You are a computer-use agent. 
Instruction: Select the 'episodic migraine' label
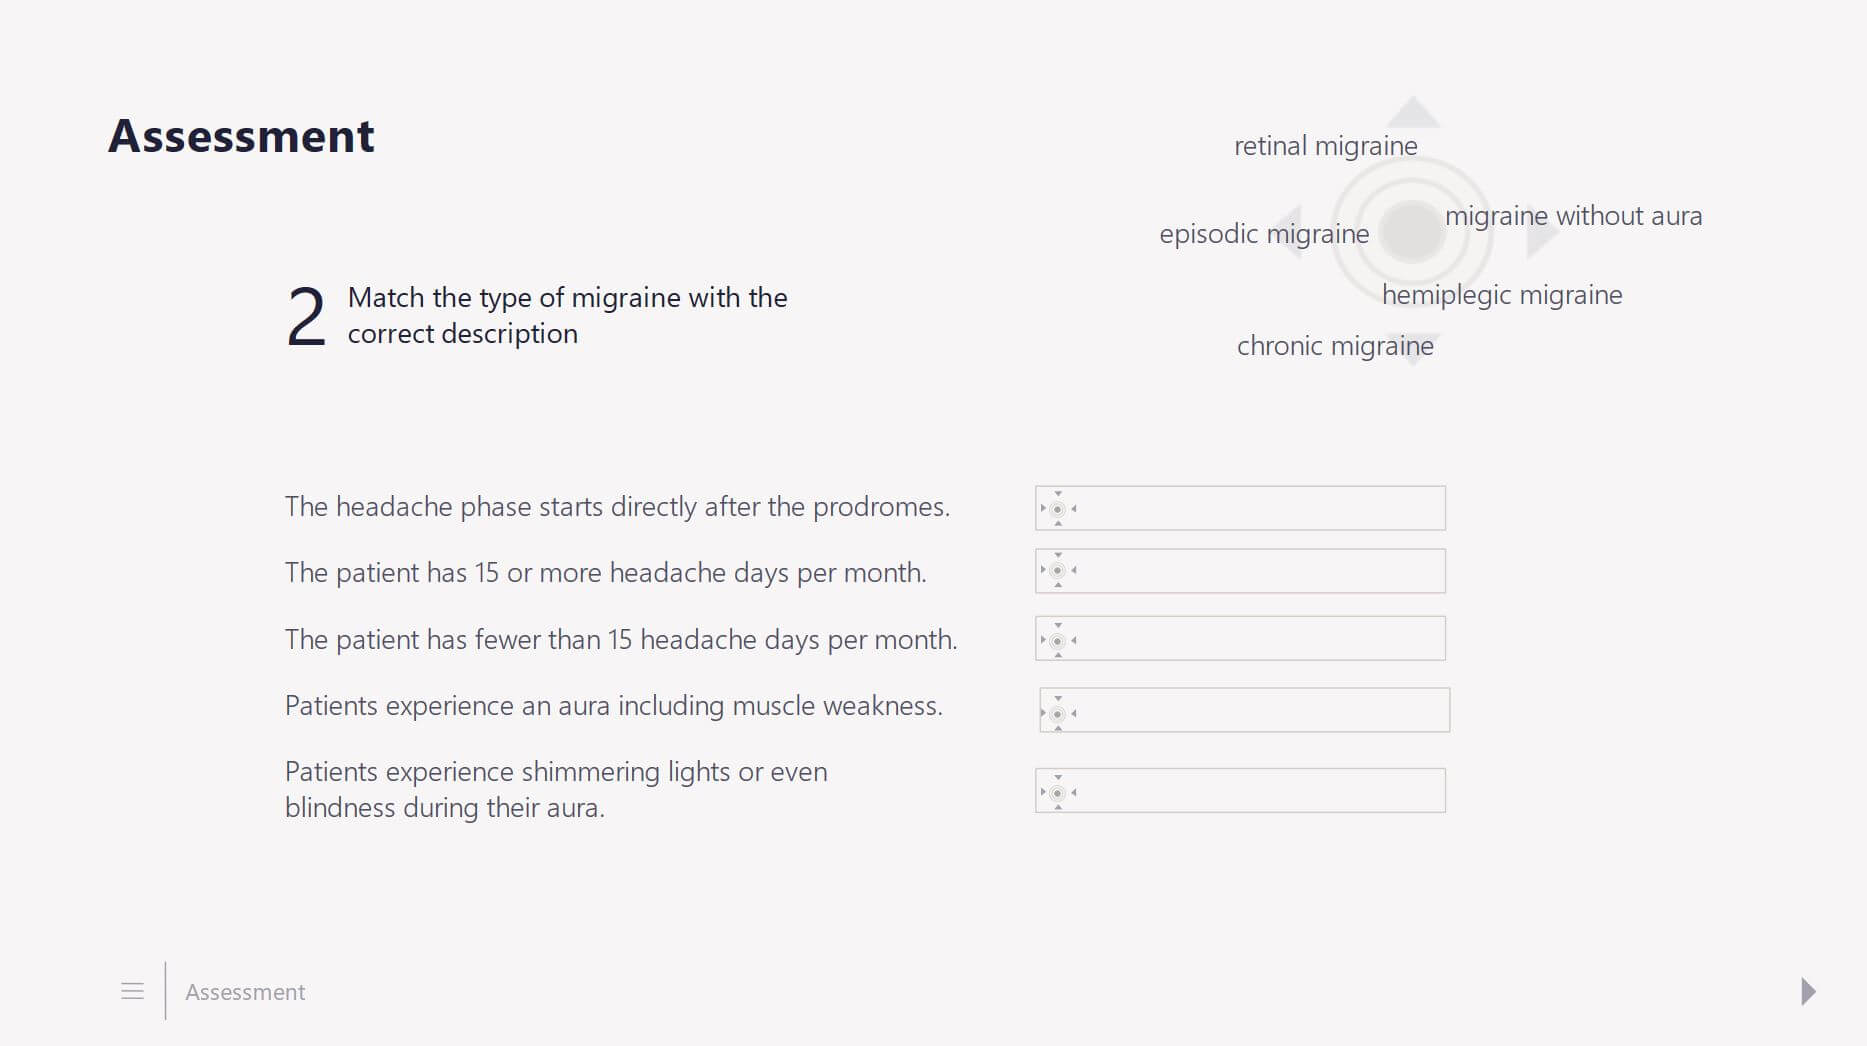(1264, 234)
